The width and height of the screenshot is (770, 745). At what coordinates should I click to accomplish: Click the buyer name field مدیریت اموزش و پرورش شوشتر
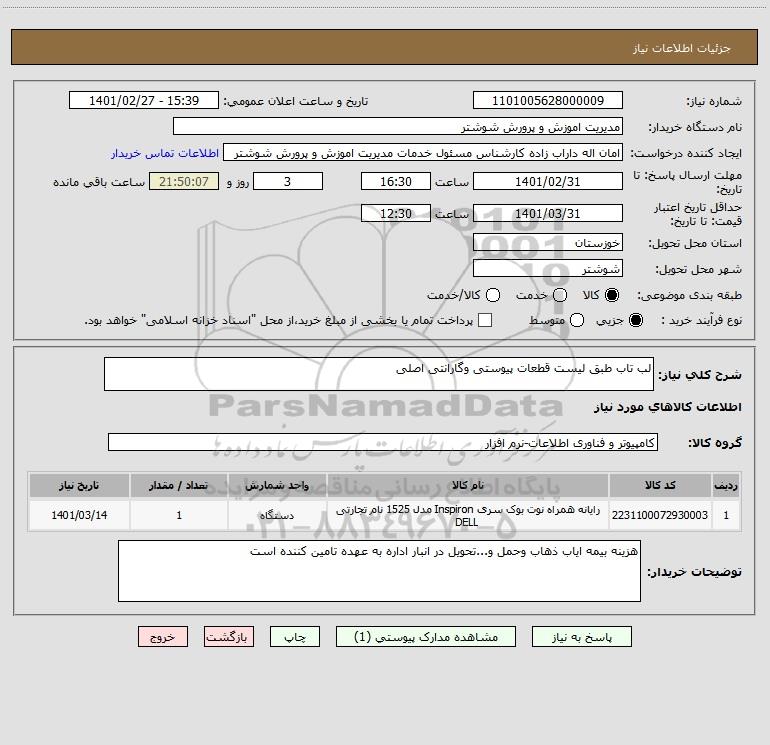tap(398, 127)
